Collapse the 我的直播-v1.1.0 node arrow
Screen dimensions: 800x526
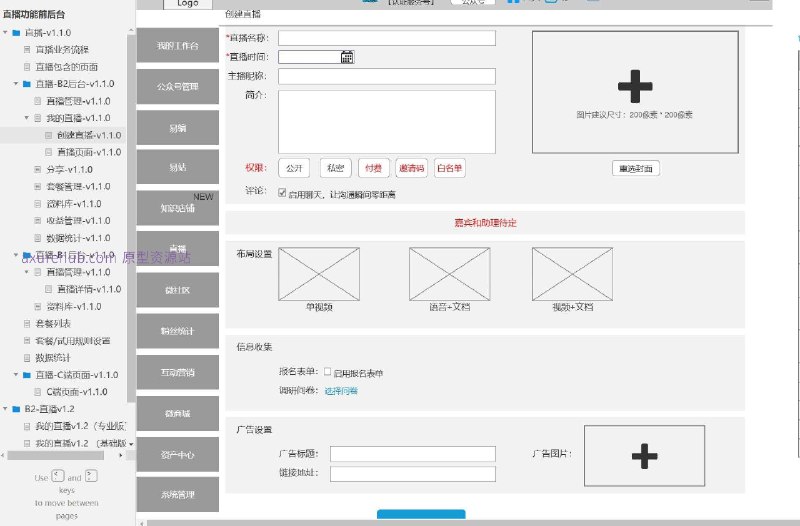point(27,118)
